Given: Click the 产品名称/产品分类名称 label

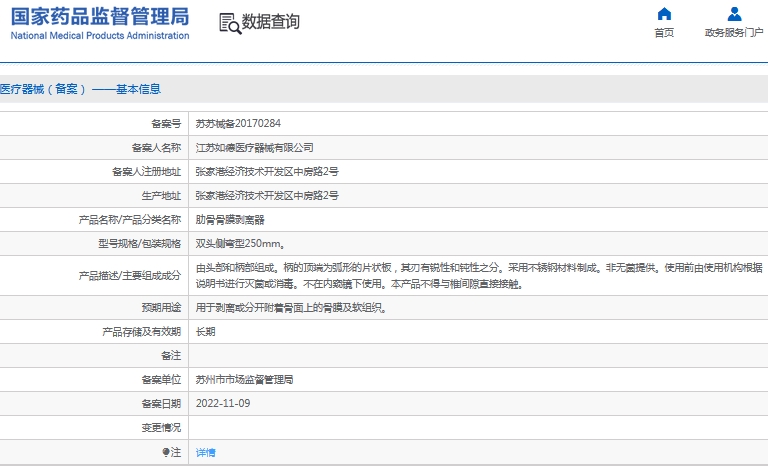Looking at the screenshot, I should click(130, 220).
